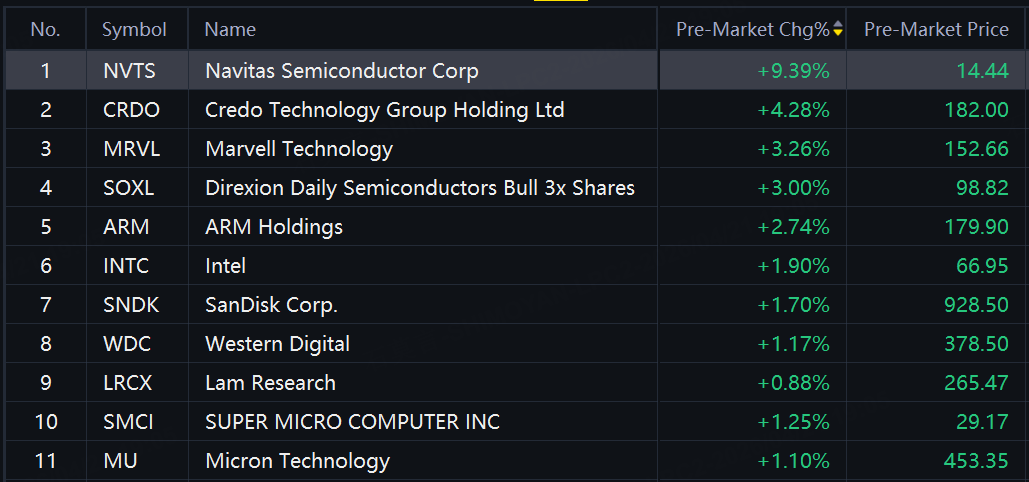Image resolution: width=1029 pixels, height=482 pixels.
Task: Open Direxion Daily Semiconductors Bull 3x Shares
Action: (x=420, y=188)
